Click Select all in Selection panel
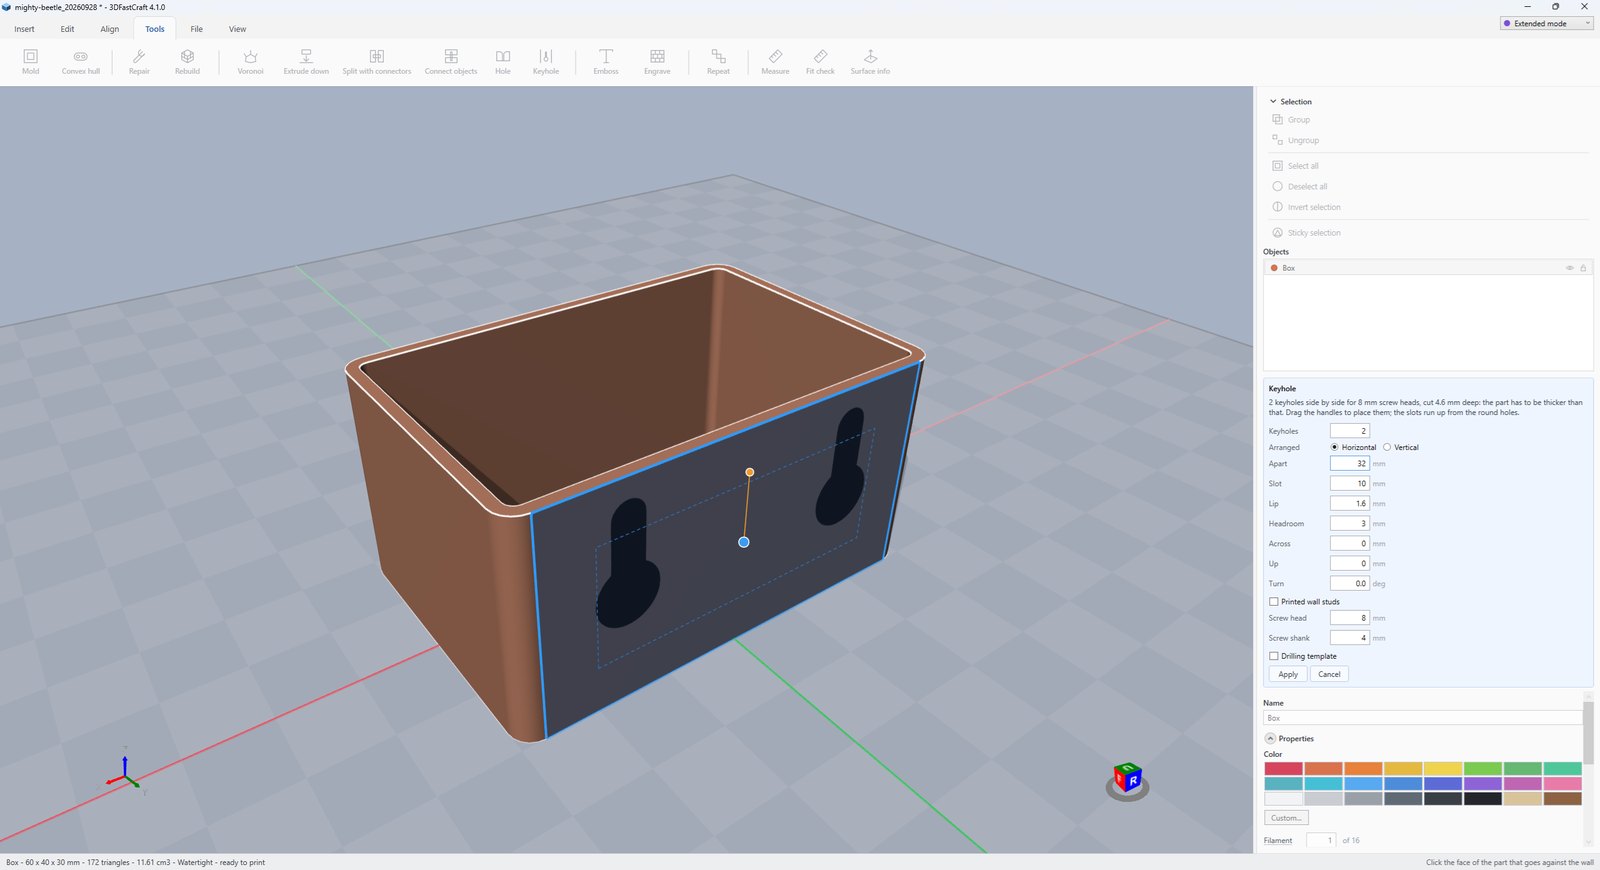The height and width of the screenshot is (870, 1600). click(1303, 166)
